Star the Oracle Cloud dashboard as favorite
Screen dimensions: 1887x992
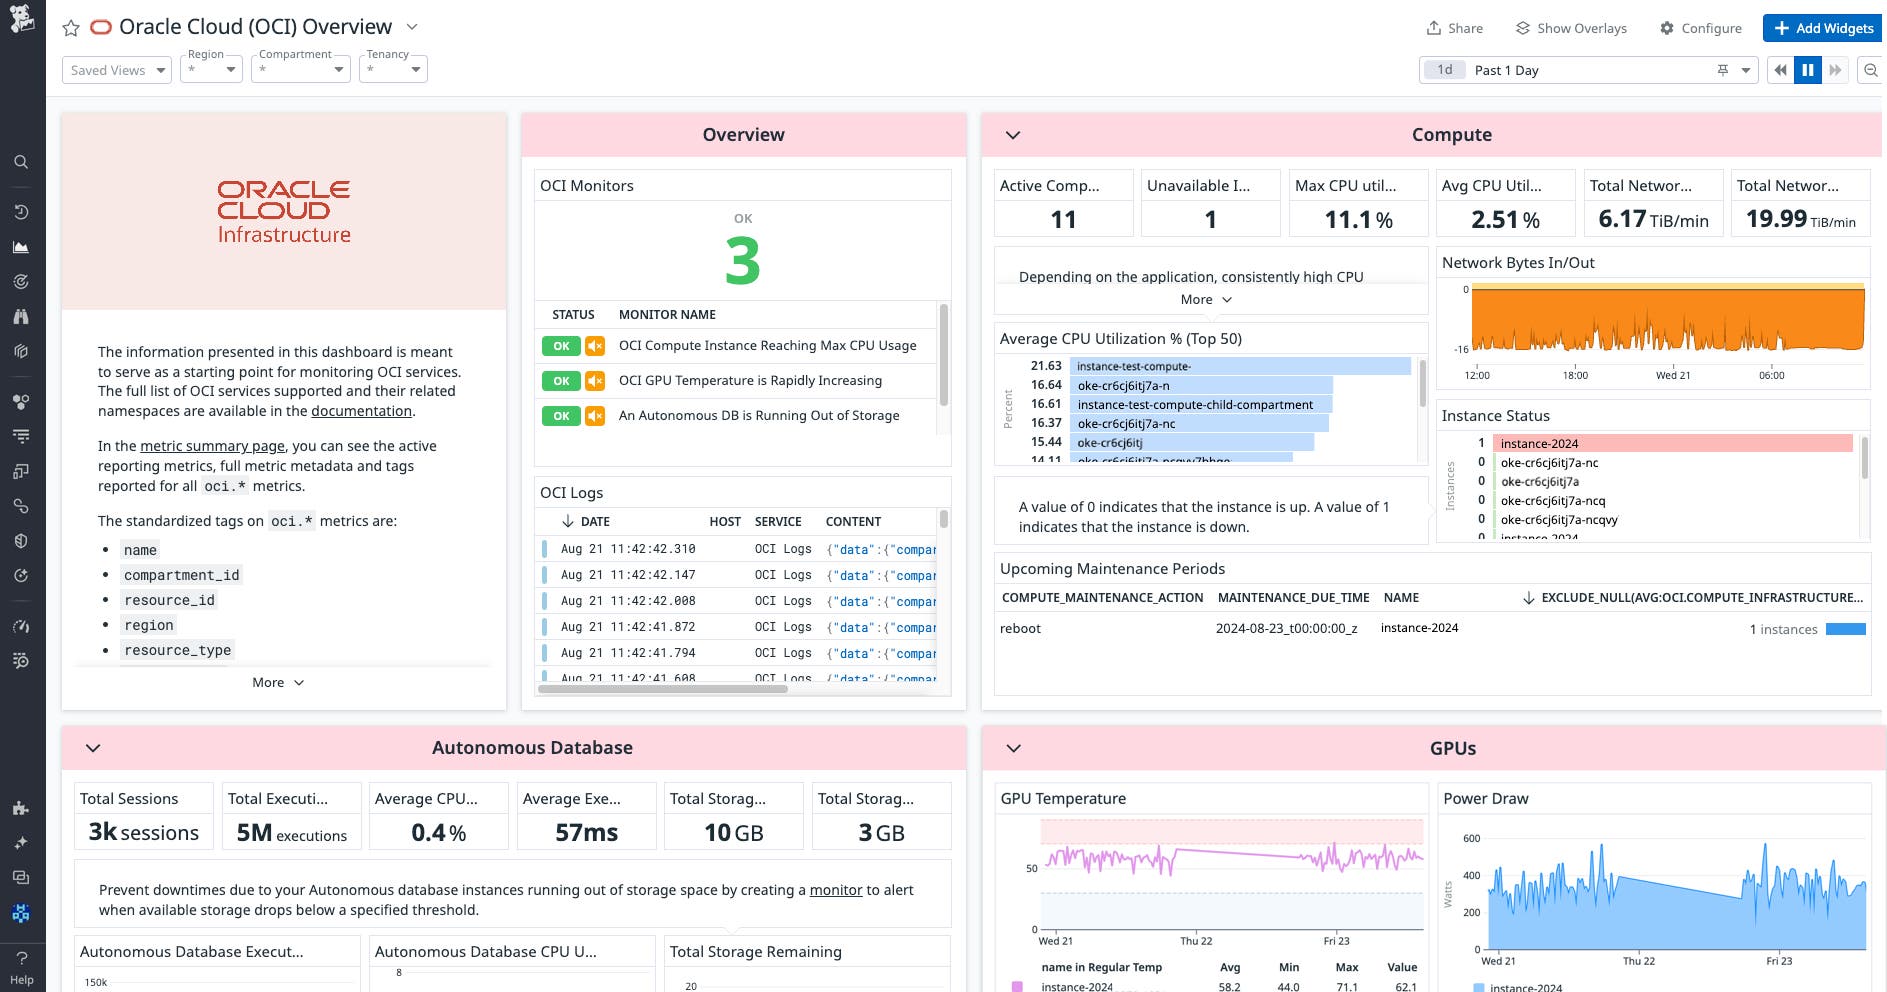(70, 27)
